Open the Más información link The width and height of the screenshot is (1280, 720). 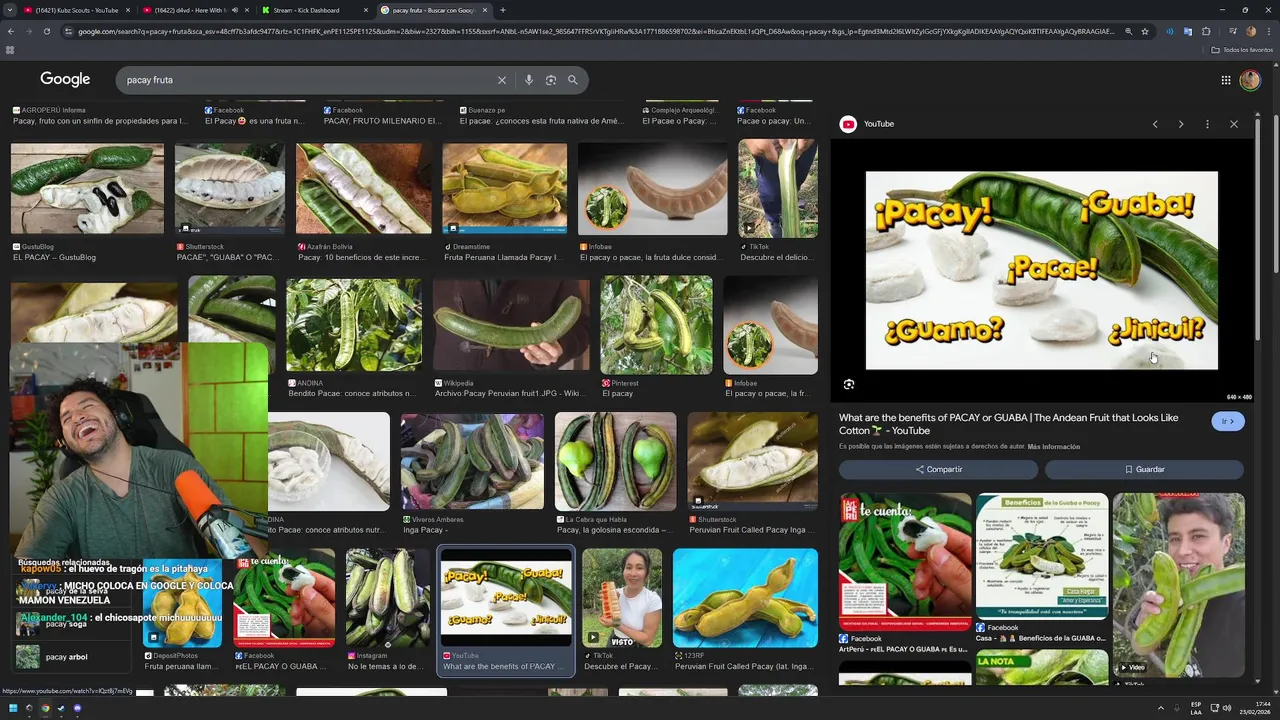point(1053,447)
